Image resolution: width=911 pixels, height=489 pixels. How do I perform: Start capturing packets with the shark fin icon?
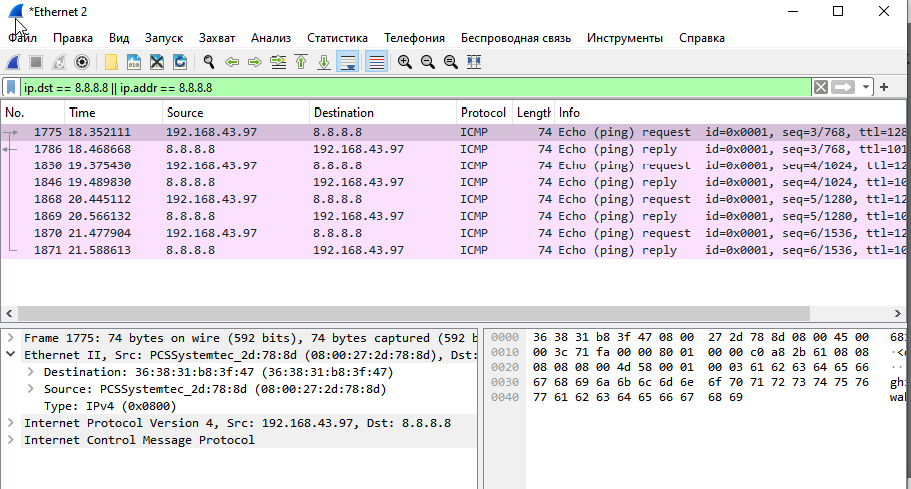click(x=13, y=62)
